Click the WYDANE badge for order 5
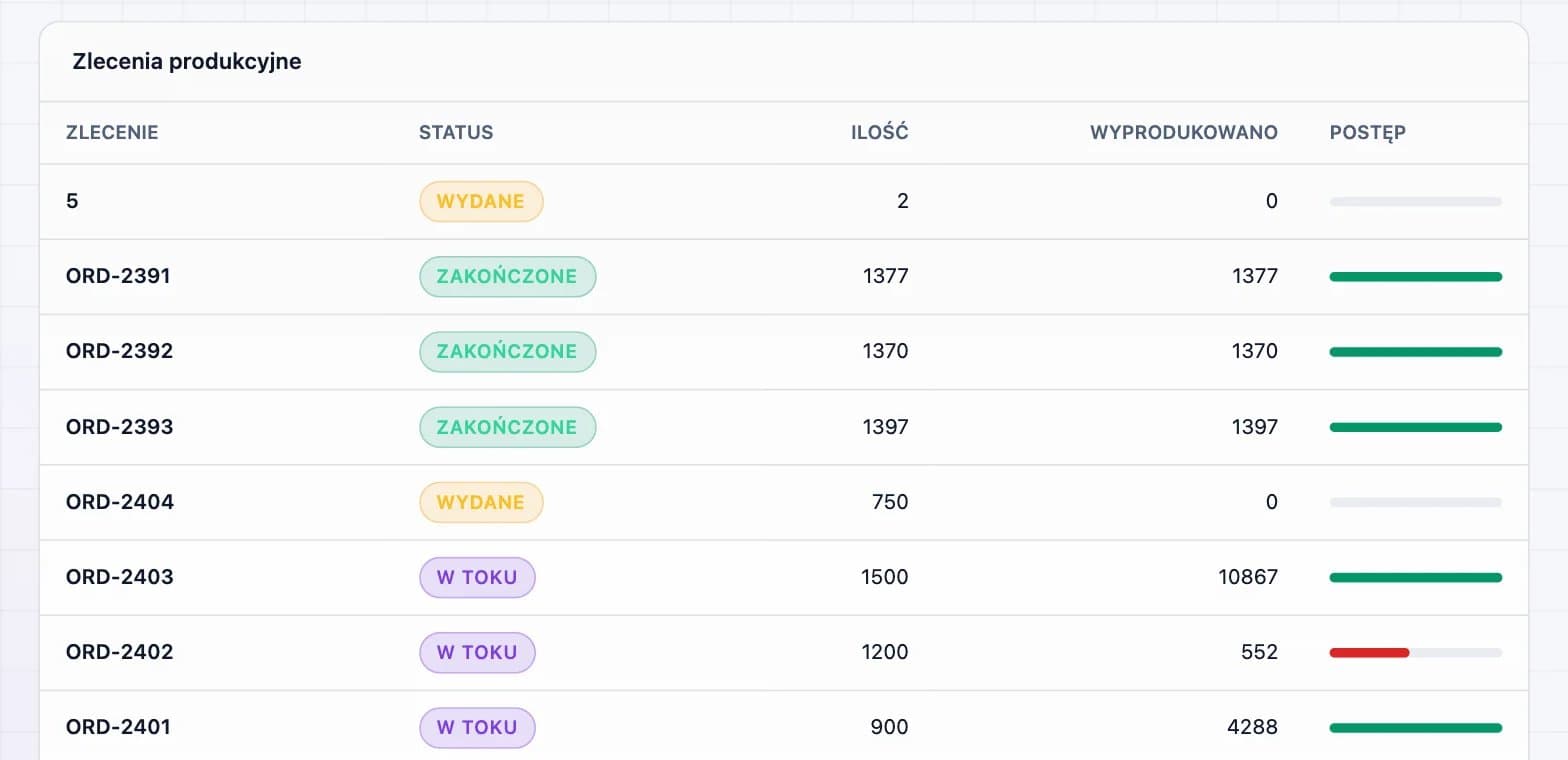The image size is (1568, 760). [481, 201]
